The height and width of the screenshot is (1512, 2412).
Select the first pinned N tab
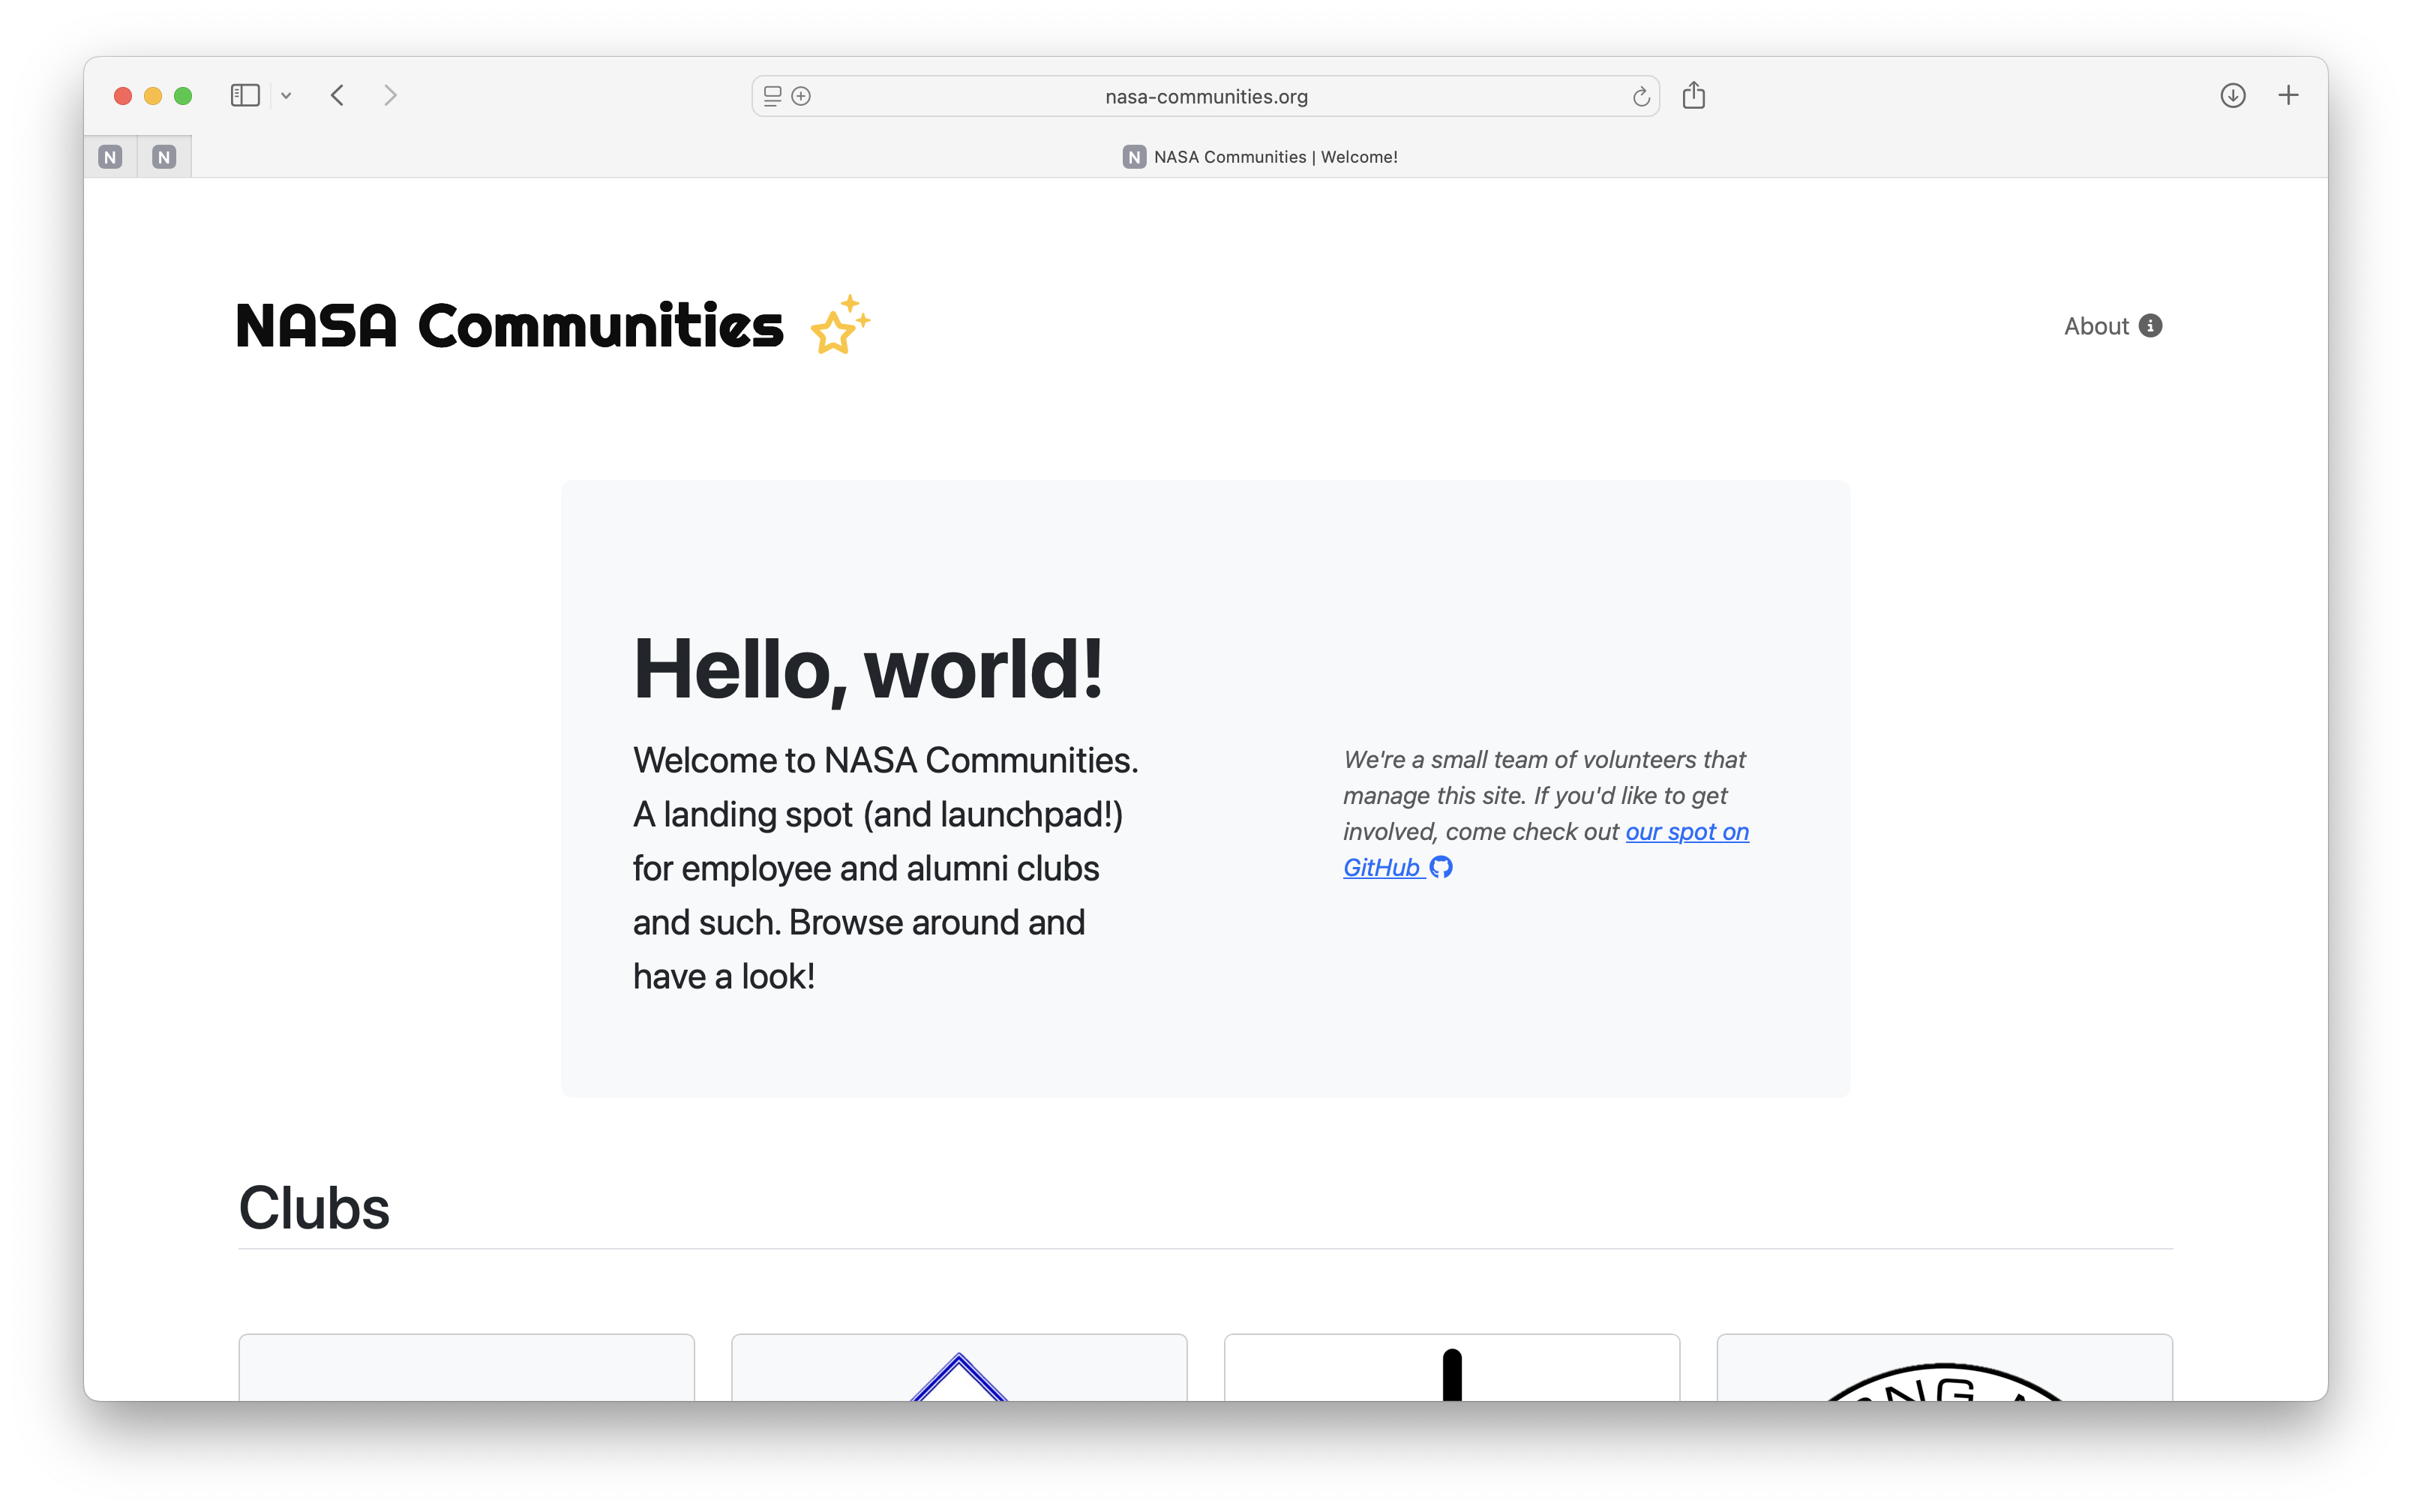click(110, 157)
